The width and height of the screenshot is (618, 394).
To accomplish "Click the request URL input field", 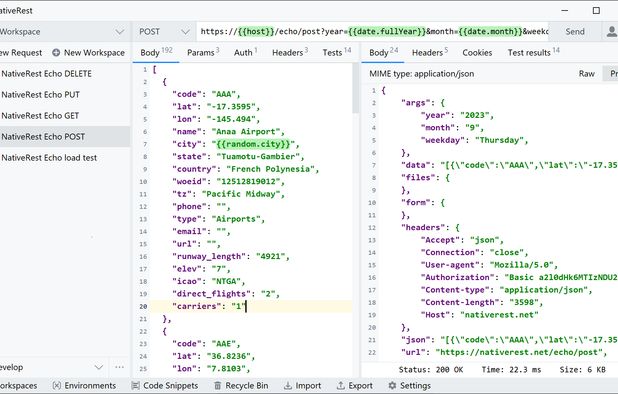I will pyautogui.click(x=372, y=32).
